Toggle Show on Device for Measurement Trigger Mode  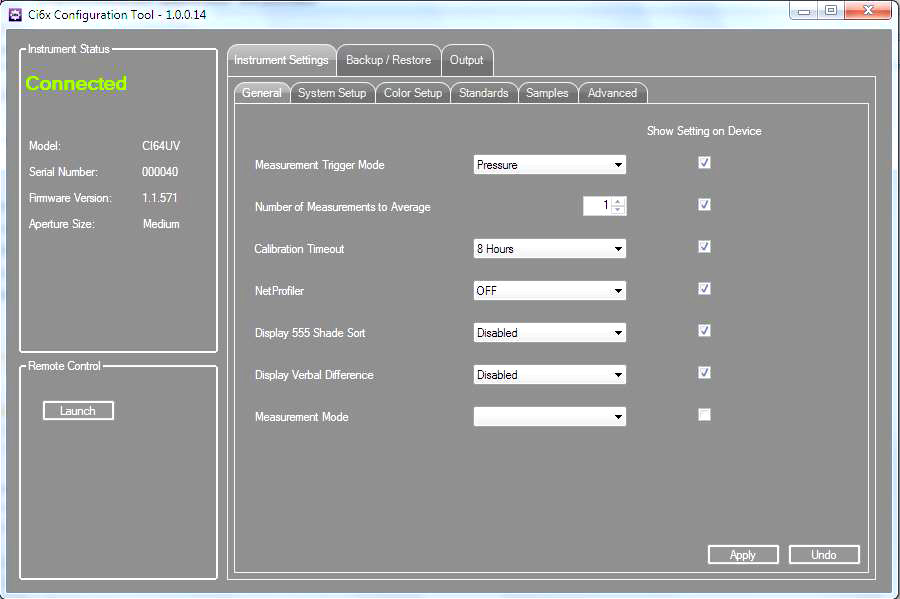(704, 163)
